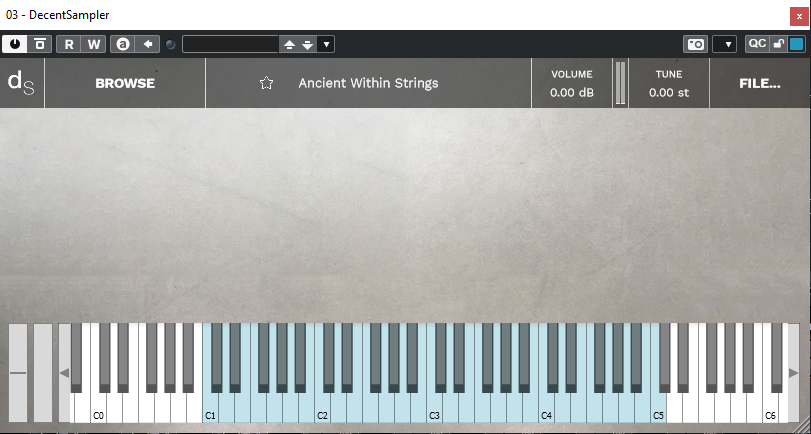Click the copy settings arrow icon
Image resolution: width=811 pixels, height=434 pixels.
point(148,44)
